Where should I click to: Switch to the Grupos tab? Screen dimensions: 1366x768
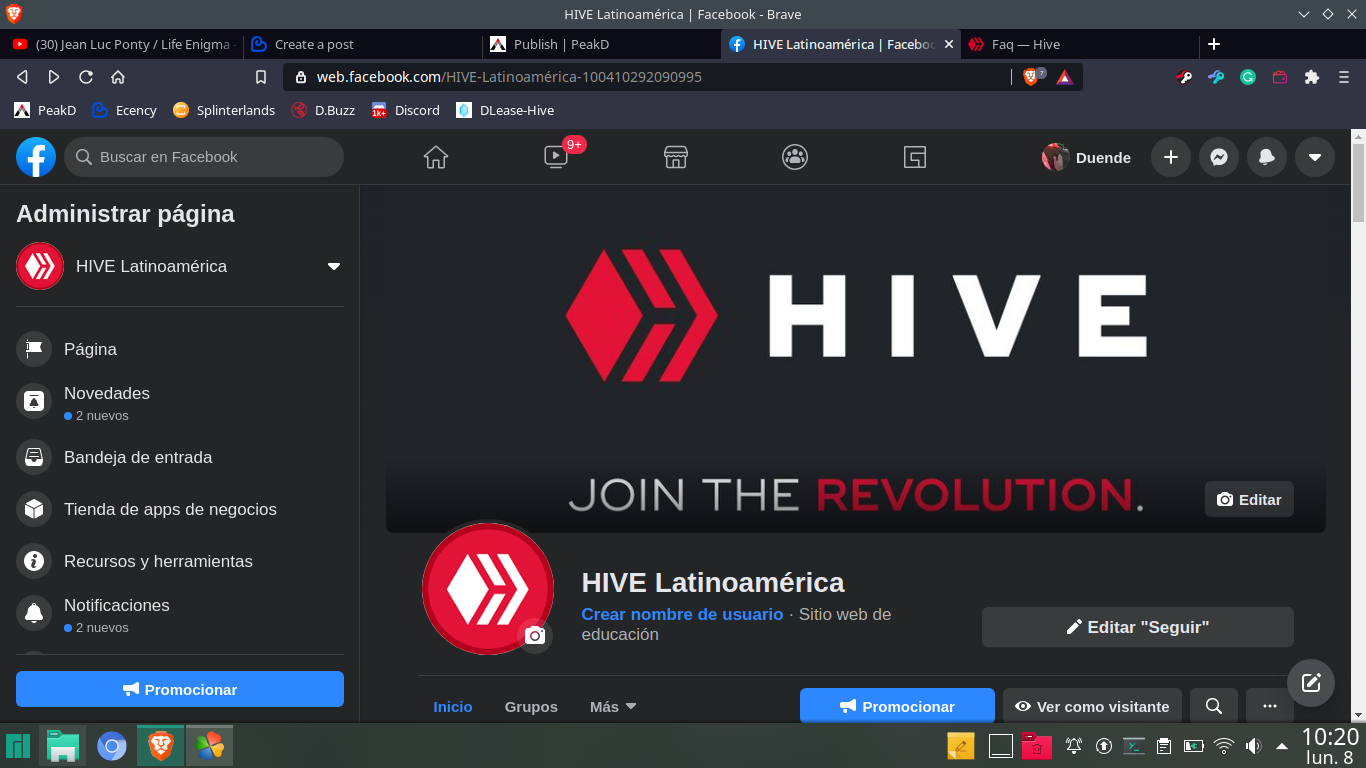tap(531, 706)
